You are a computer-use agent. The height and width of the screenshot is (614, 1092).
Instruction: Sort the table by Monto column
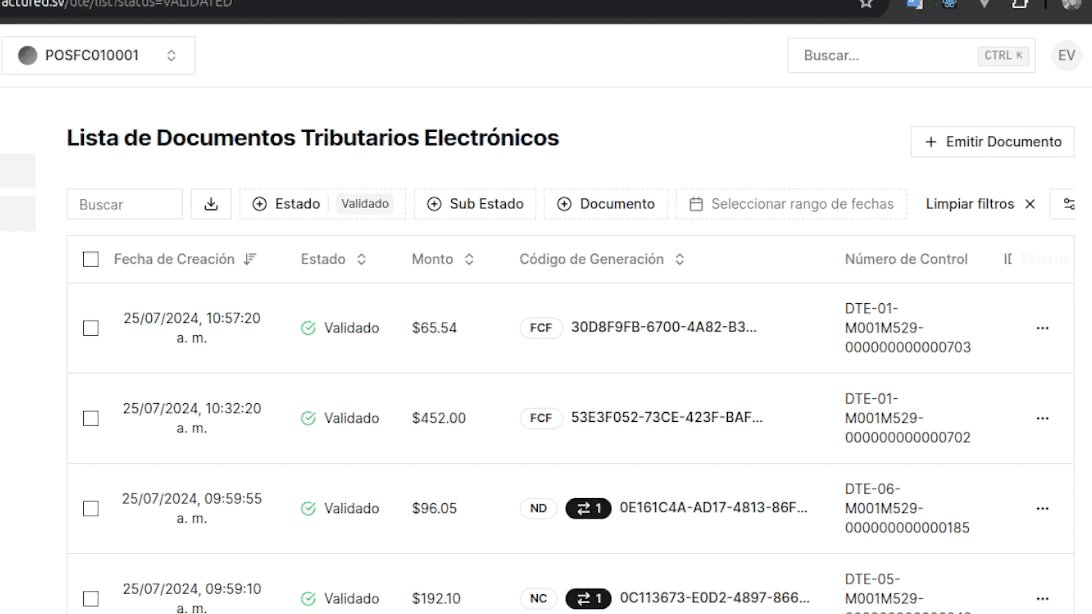click(442, 260)
